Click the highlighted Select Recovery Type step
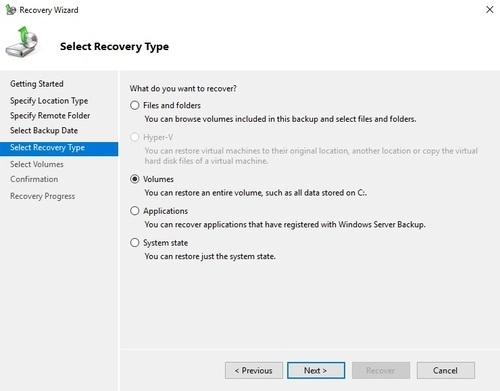This screenshot has width=500, height=391. point(59,149)
